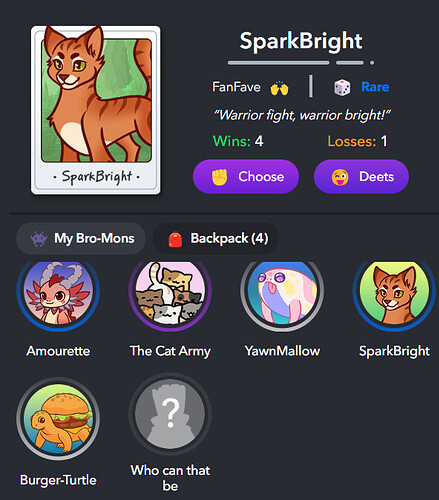The image size is (439, 500).
Task: Click the purple alien invader icon
Action: [39, 239]
